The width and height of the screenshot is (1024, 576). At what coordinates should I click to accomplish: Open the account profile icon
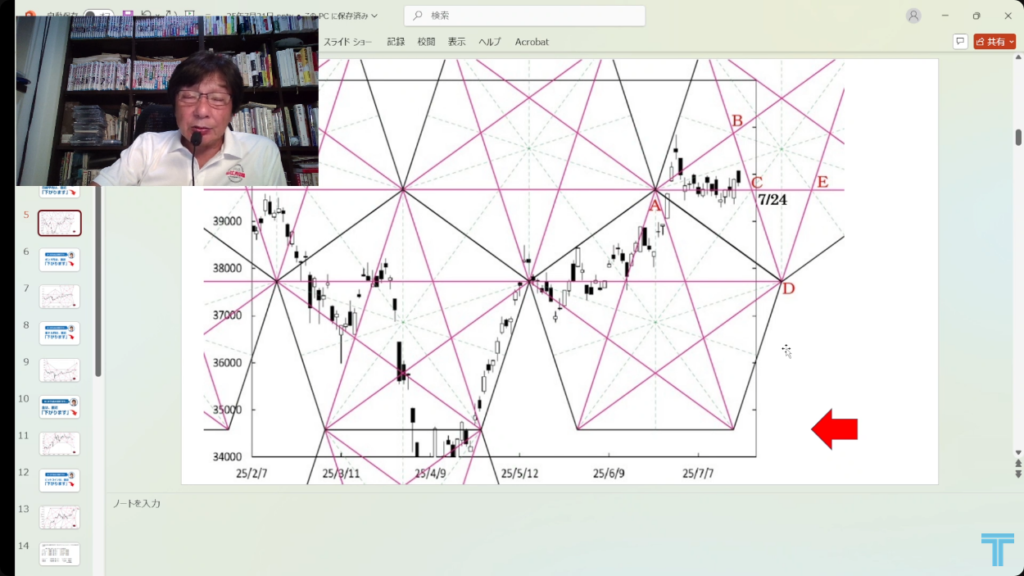[x=914, y=16]
